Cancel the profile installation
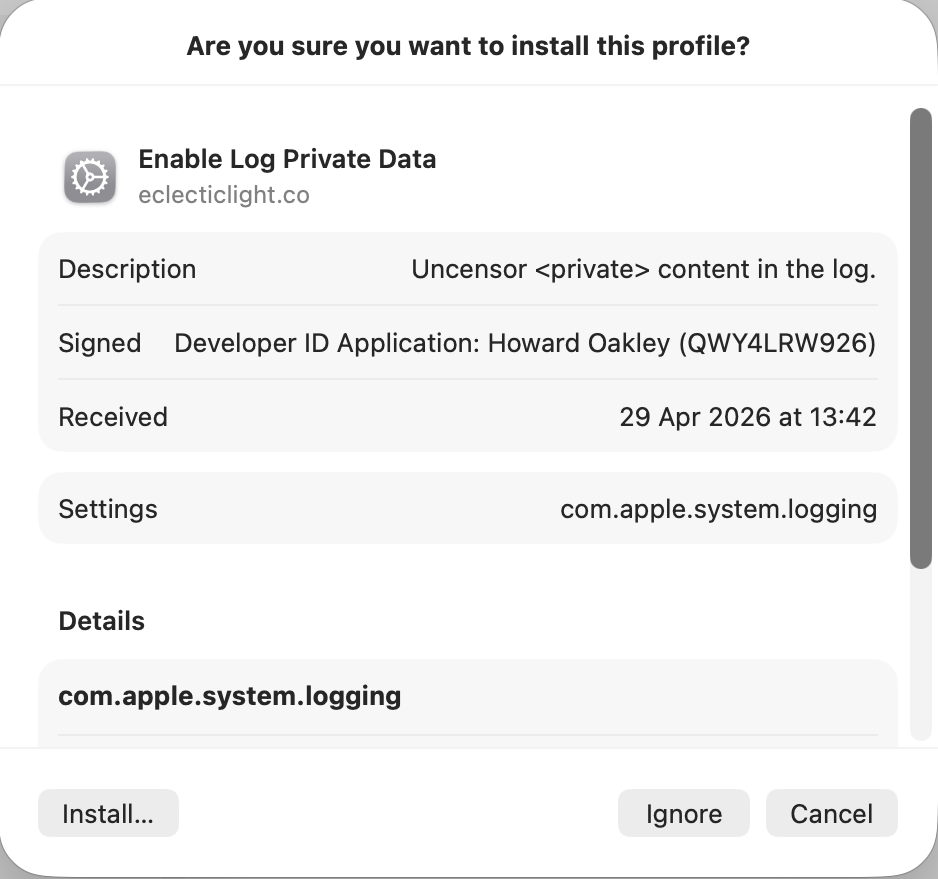The width and height of the screenshot is (938, 879). click(x=831, y=813)
